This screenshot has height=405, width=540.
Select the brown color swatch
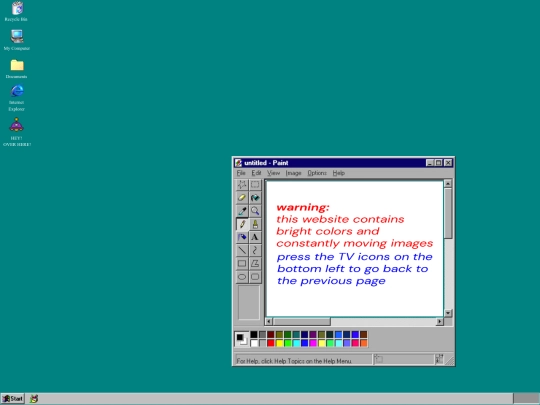pos(364,334)
